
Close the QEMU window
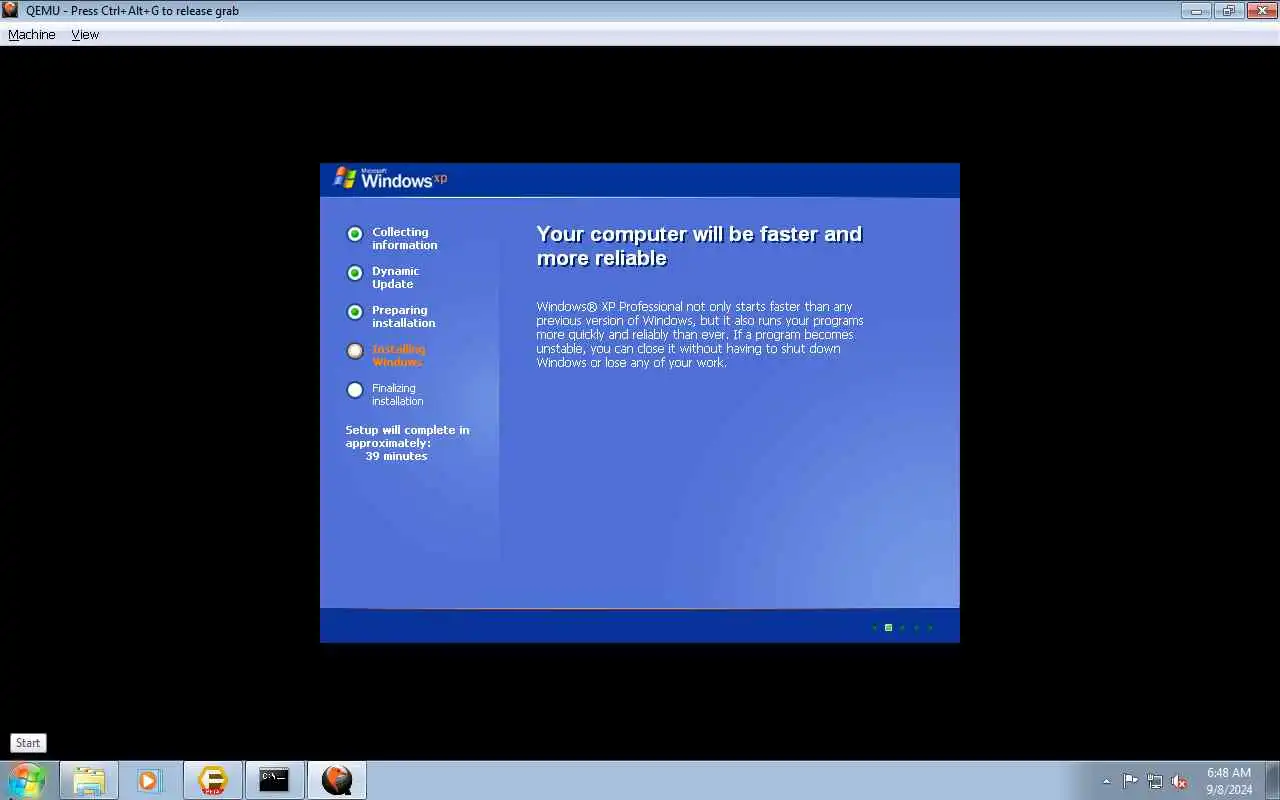[1260, 11]
